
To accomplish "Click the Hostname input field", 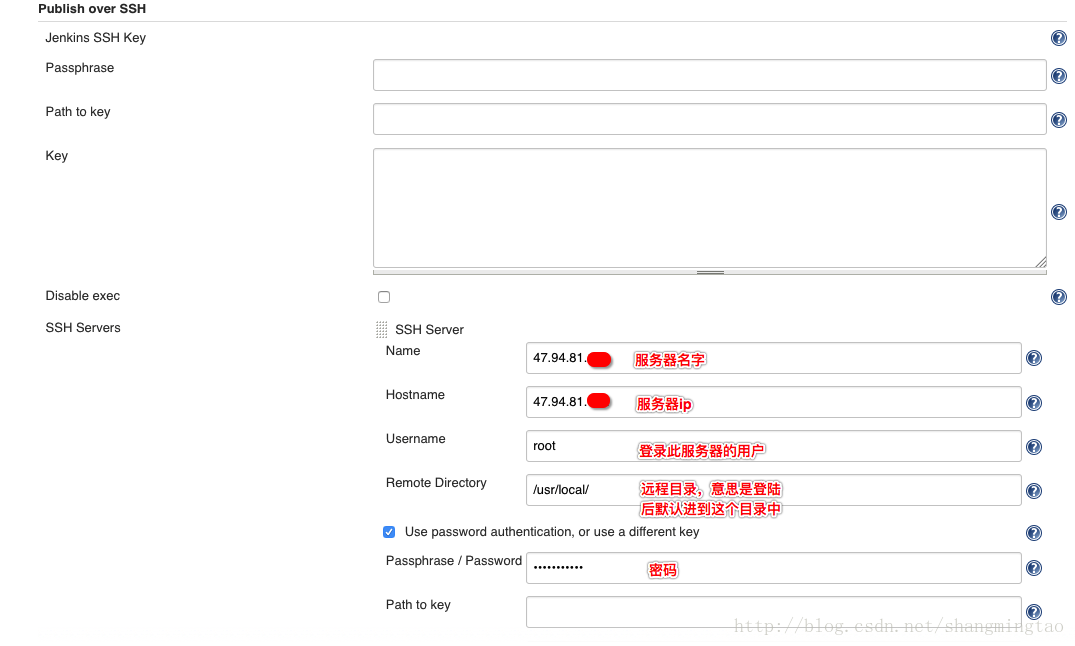I will coord(773,402).
